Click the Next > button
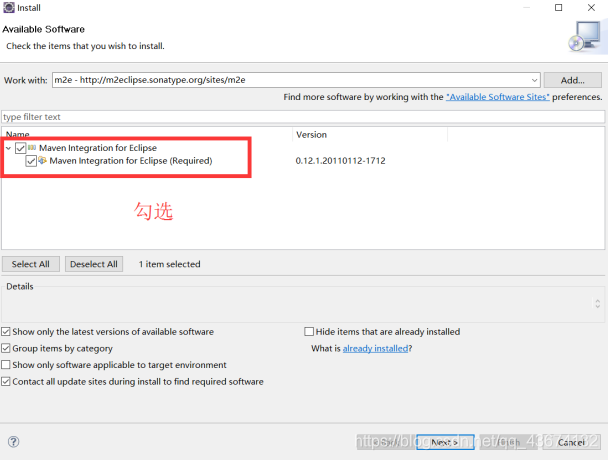The image size is (608, 460). click(445, 442)
